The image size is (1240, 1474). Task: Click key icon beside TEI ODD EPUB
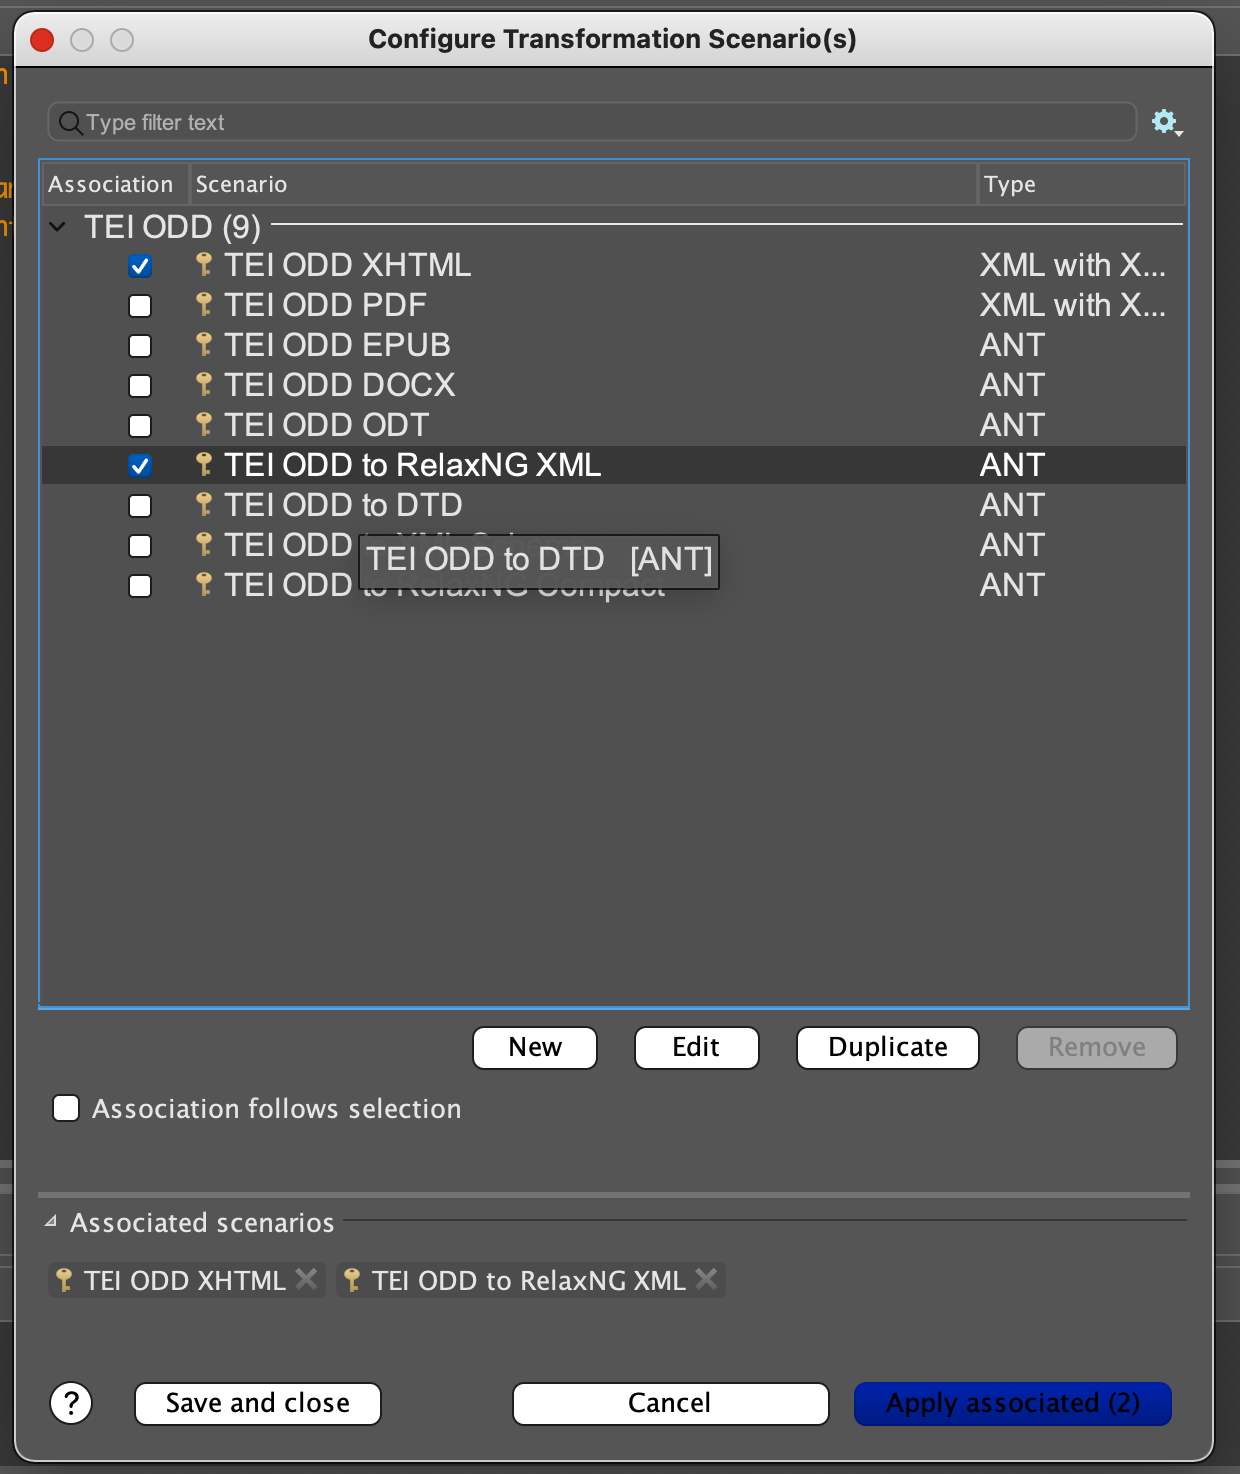pyautogui.click(x=204, y=345)
